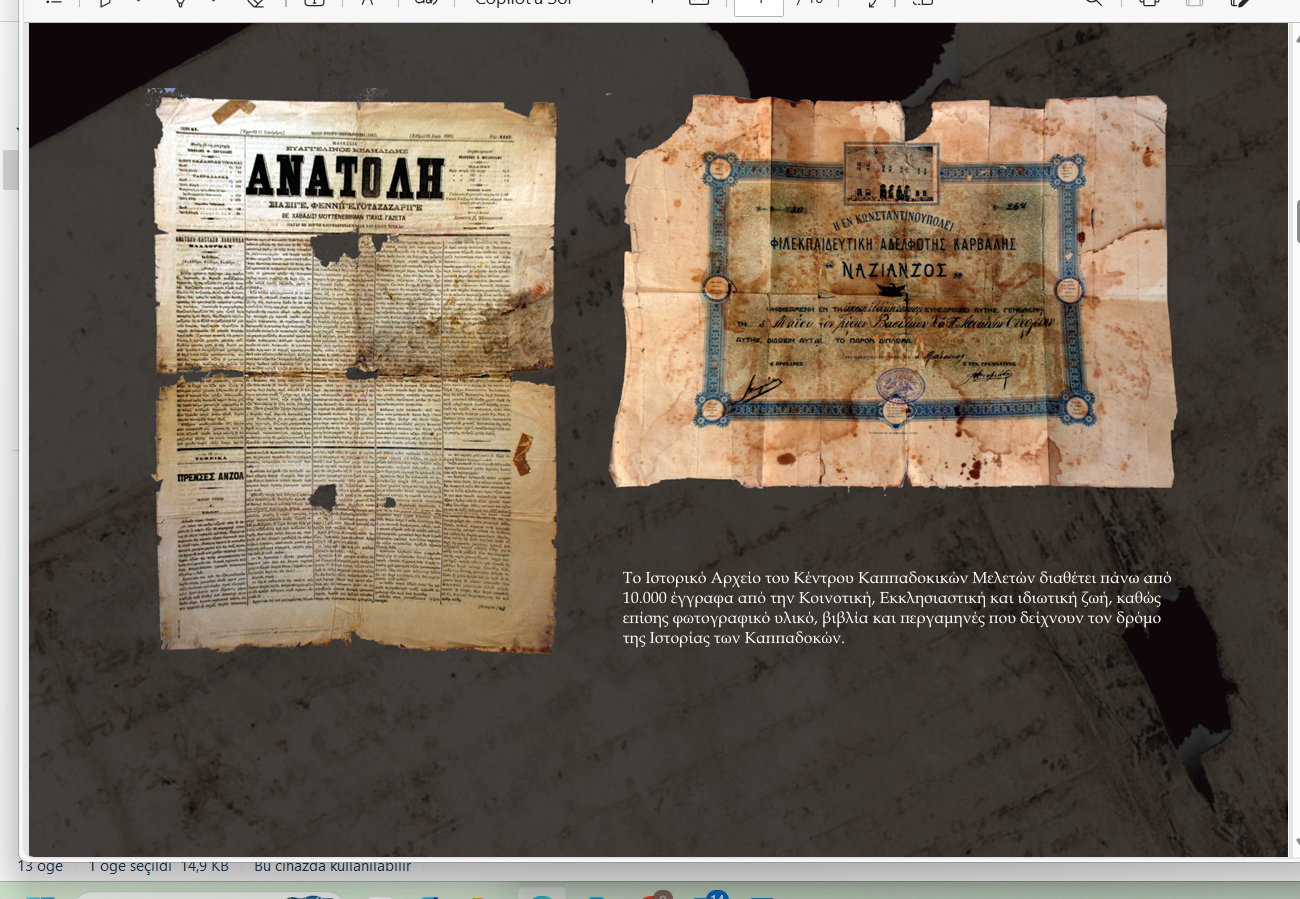Start Read aloud from the toolbar
Image resolution: width=1300 pixels, height=899 pixels.
click(426, 3)
